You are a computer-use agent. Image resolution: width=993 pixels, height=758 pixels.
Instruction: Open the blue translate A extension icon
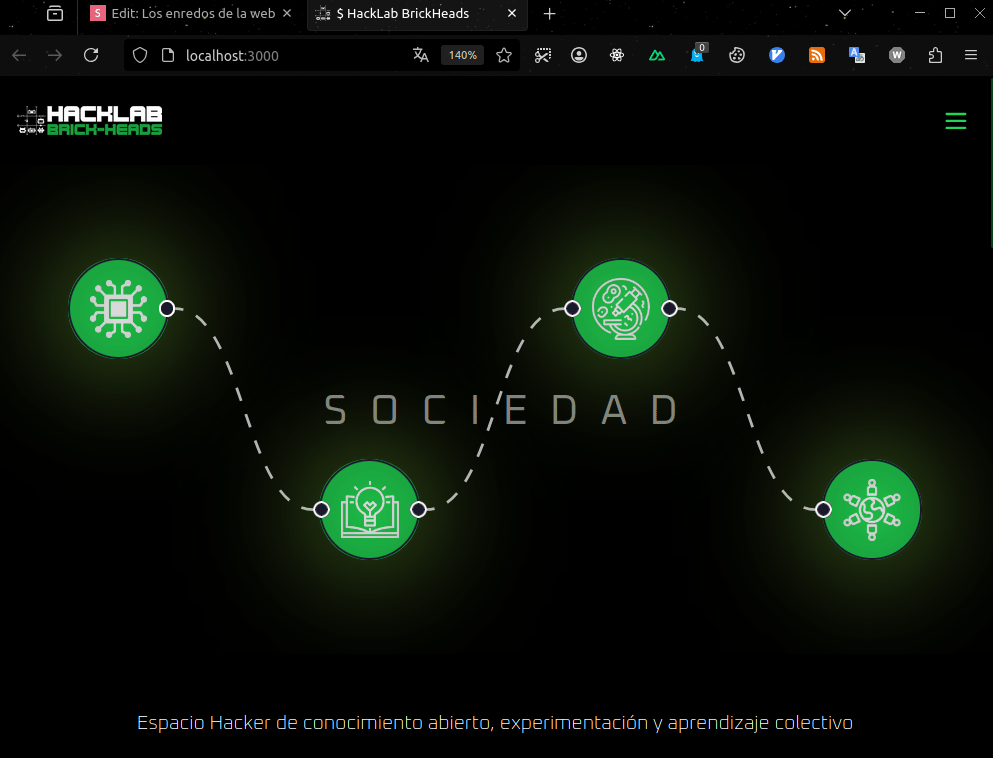tap(857, 55)
